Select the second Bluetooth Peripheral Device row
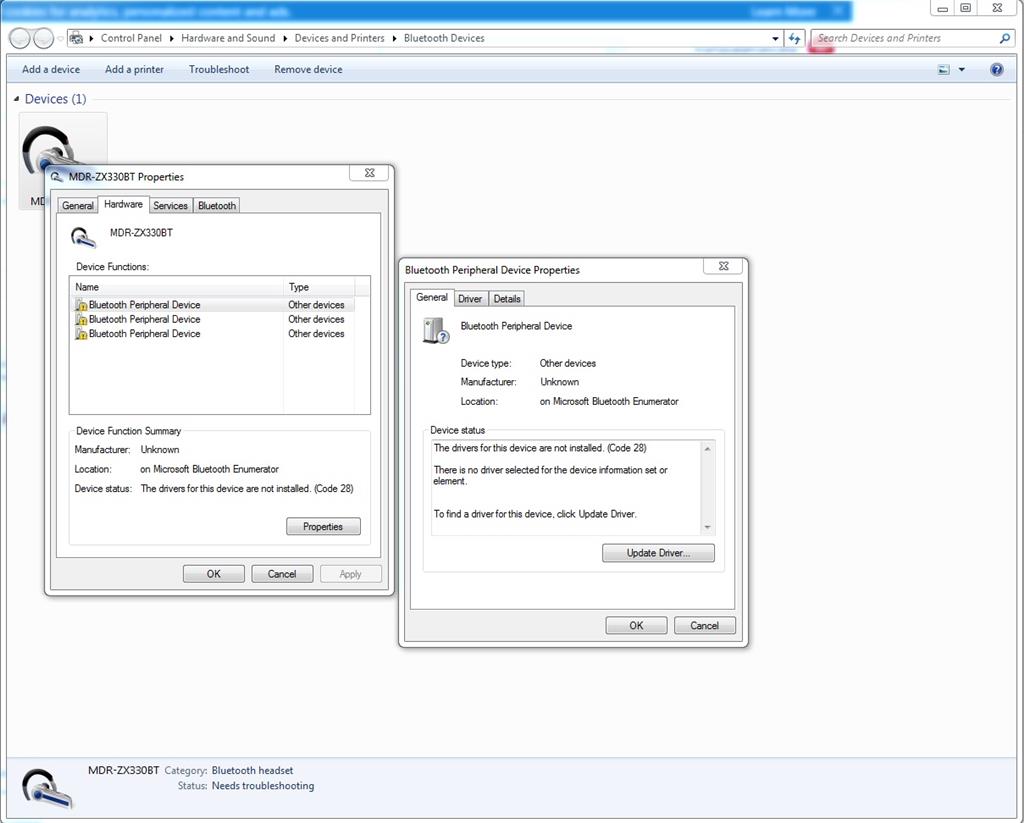 coord(212,319)
